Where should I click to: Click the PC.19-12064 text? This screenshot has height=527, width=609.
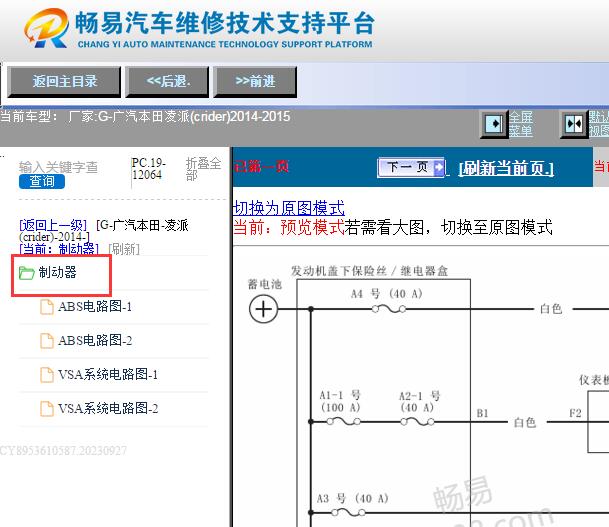click(149, 169)
